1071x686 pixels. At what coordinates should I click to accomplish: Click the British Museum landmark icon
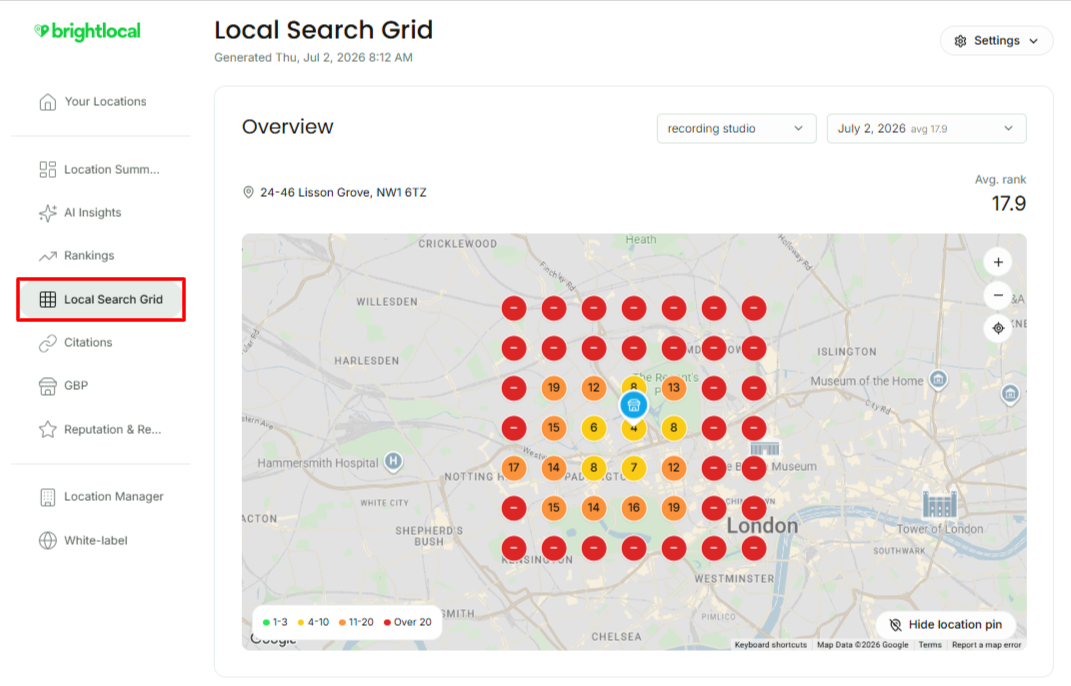click(x=764, y=448)
